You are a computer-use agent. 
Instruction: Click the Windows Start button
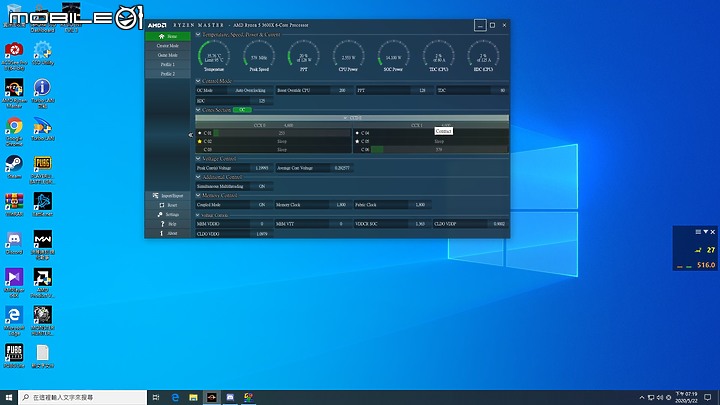point(9,398)
